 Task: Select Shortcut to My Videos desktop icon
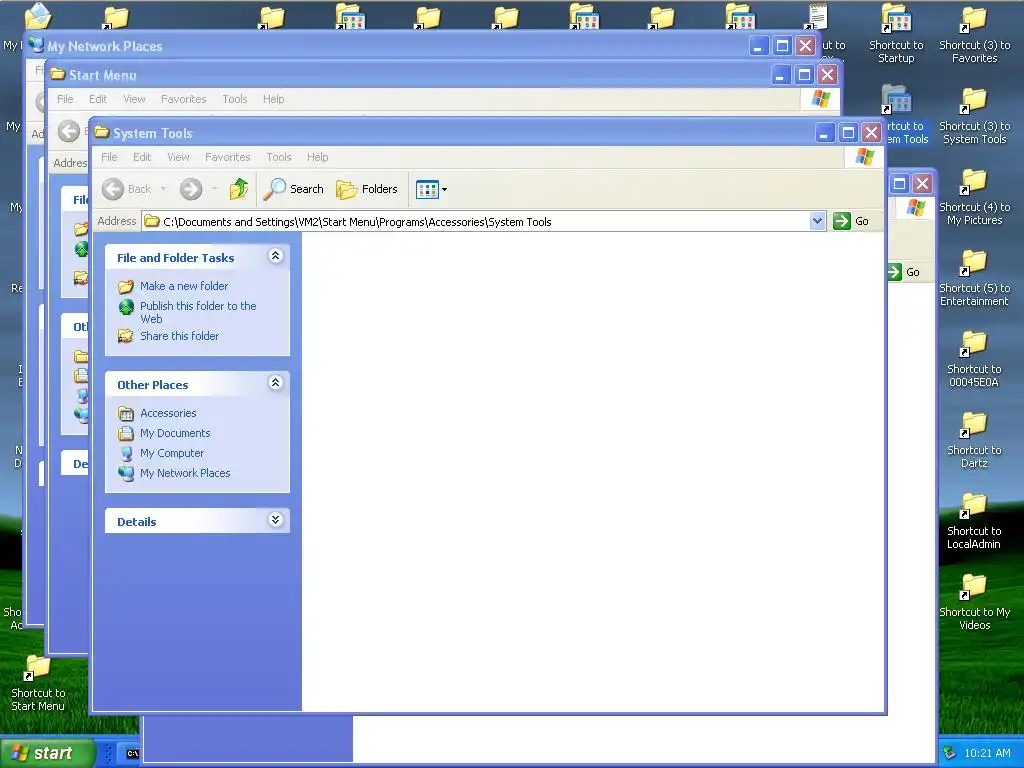[x=974, y=602]
